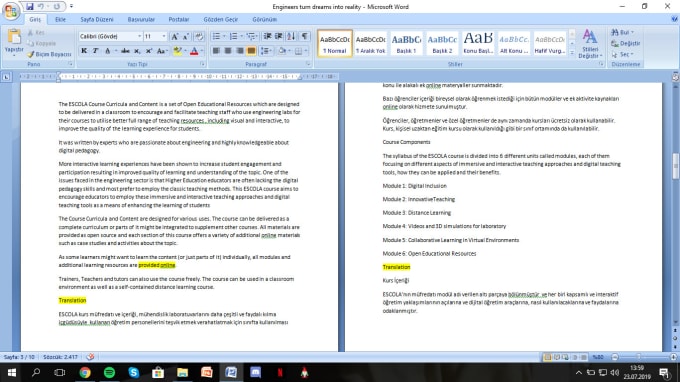Toggle bold formatting in the ribbon
This screenshot has width=680, height=382.
[x=84, y=51]
